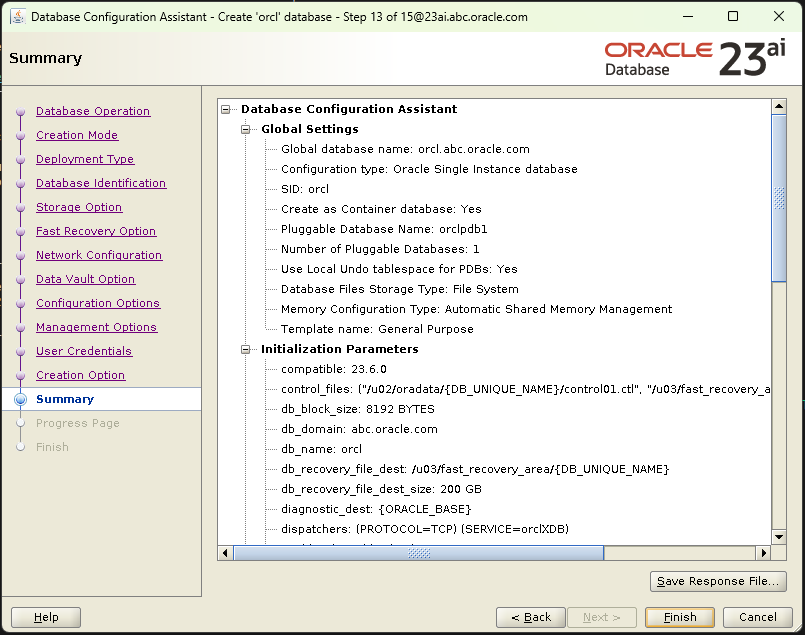This screenshot has width=805, height=635.
Task: Click the Oracle Database 23ai logo
Action: point(697,57)
